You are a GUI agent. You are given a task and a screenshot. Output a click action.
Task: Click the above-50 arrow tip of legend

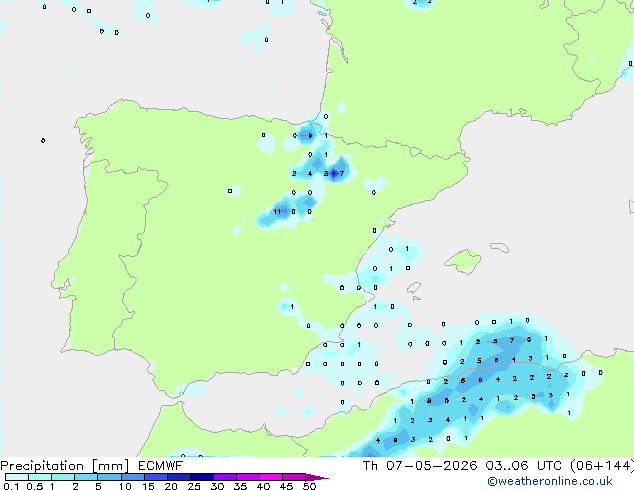[317, 477]
